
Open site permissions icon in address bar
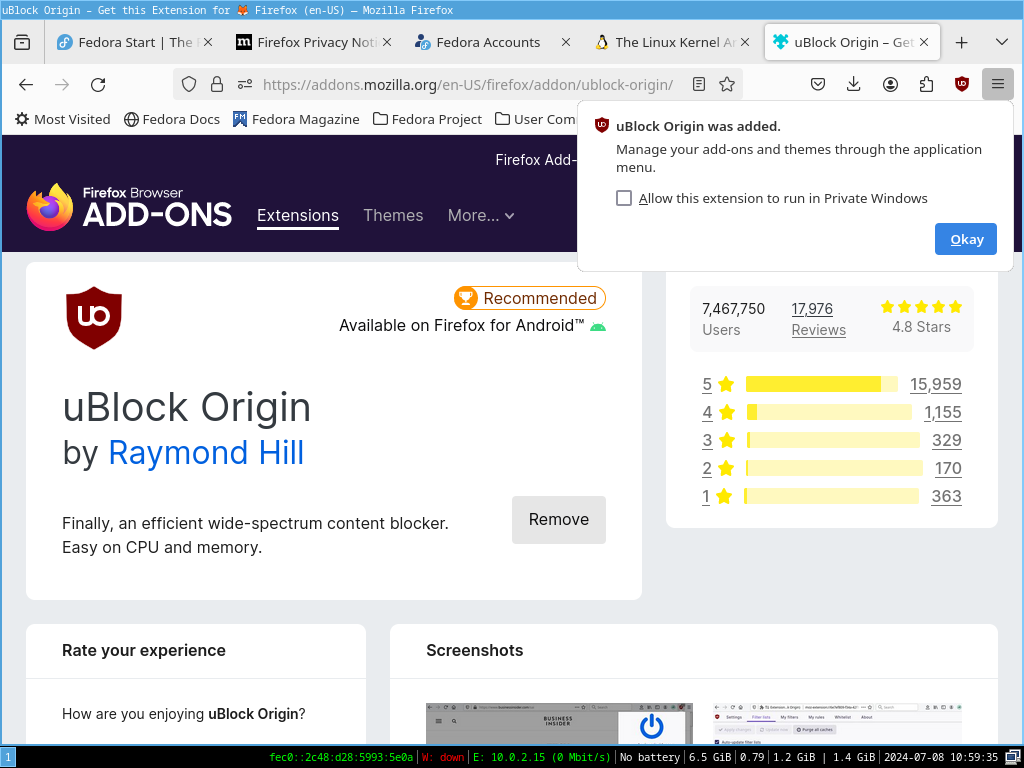pyautogui.click(x=245, y=84)
